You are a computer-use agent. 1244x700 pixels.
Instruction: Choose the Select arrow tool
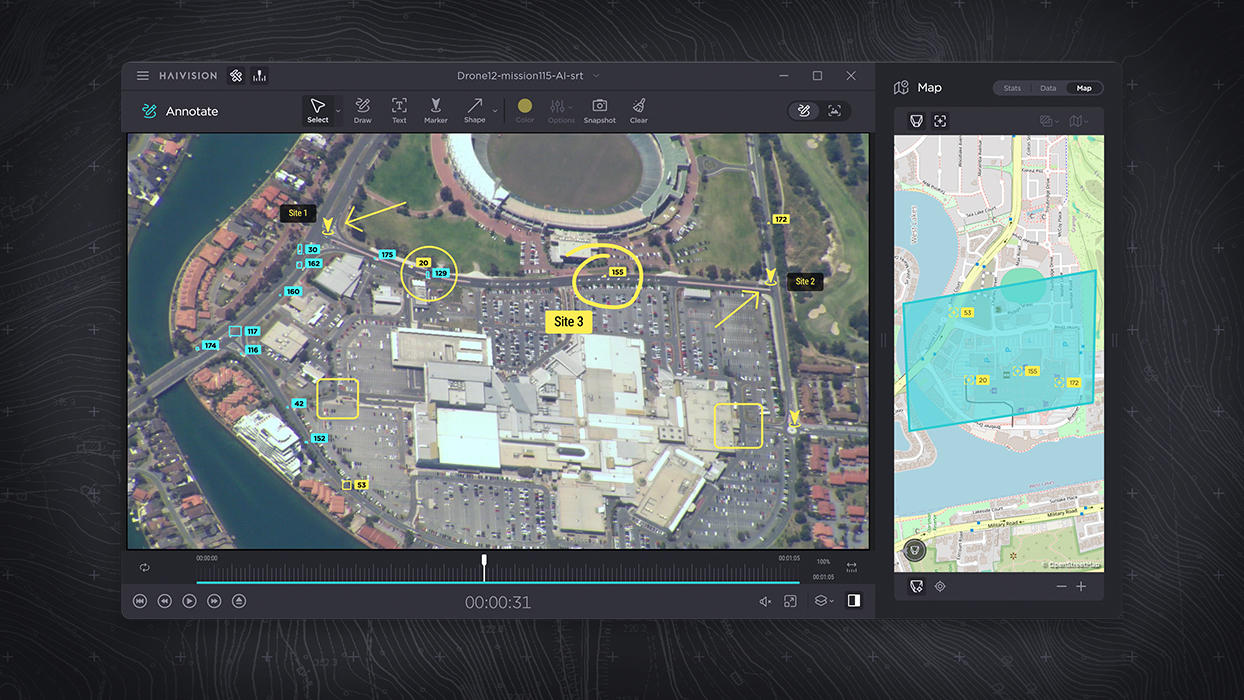pyautogui.click(x=317, y=110)
